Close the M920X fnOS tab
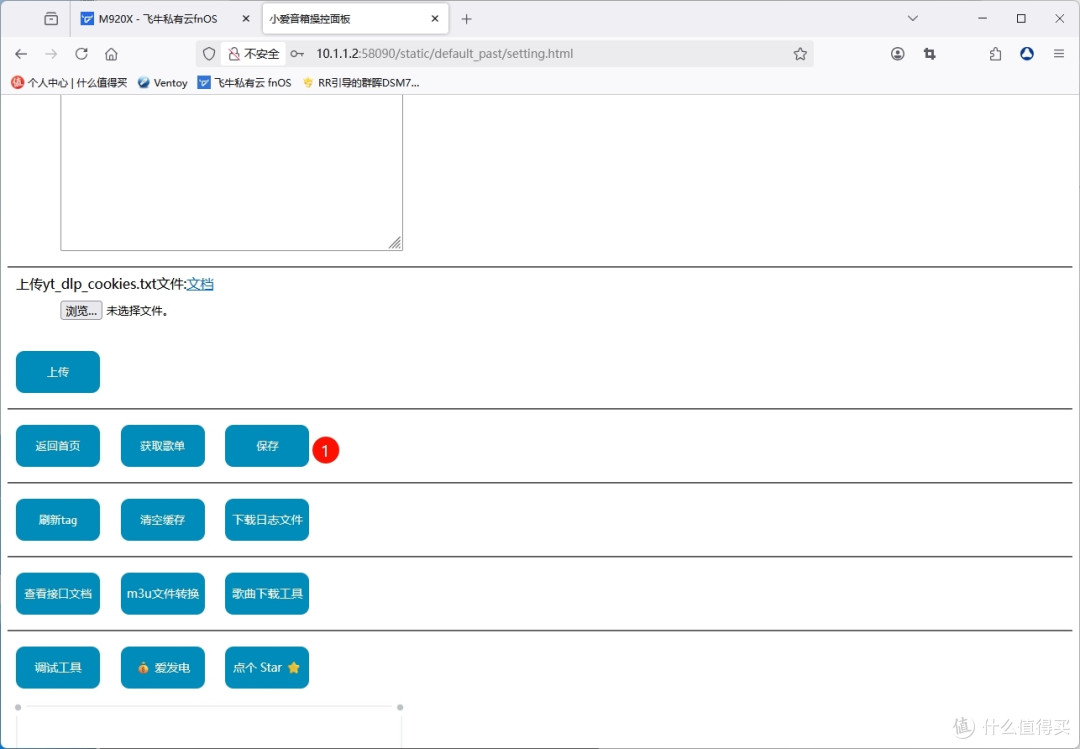Viewport: 1080px width, 749px height. pyautogui.click(x=246, y=19)
